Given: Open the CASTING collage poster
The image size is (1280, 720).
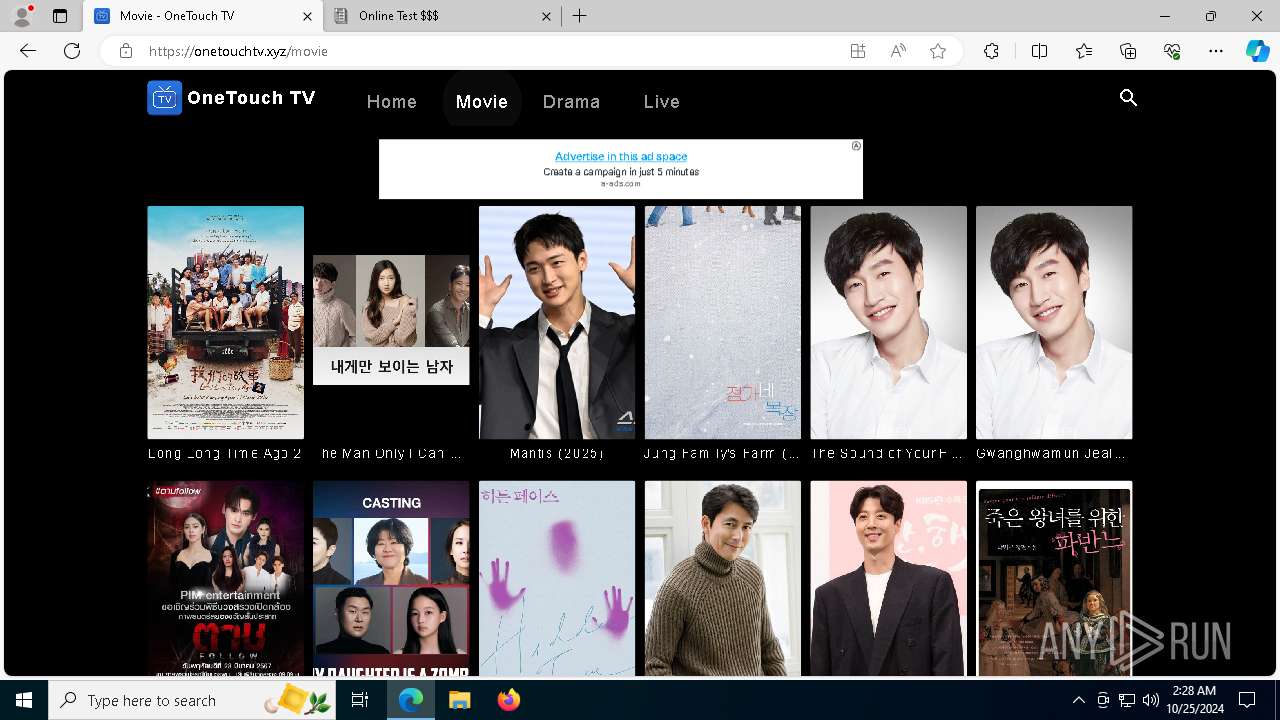Looking at the screenshot, I should pos(391,578).
